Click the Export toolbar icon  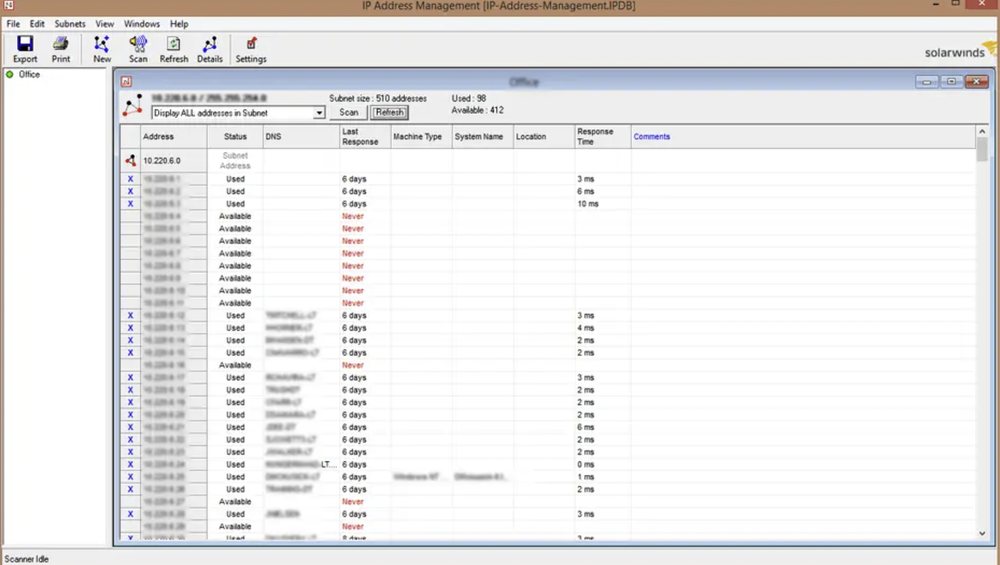[x=25, y=49]
